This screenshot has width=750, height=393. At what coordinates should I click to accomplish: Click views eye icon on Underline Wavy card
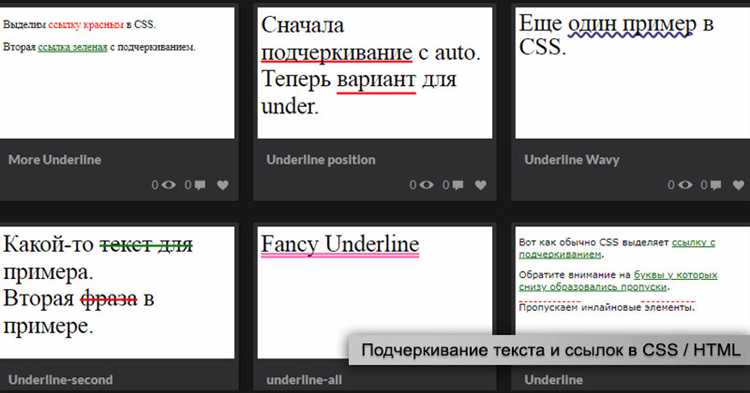pyautogui.click(x=685, y=185)
